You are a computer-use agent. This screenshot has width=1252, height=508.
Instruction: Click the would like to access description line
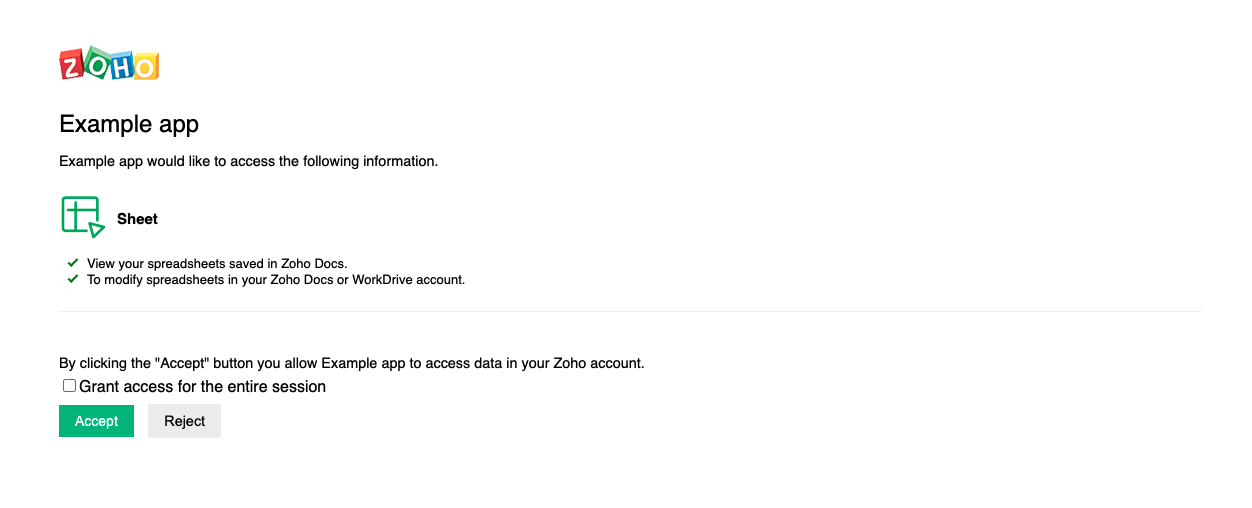coord(249,161)
